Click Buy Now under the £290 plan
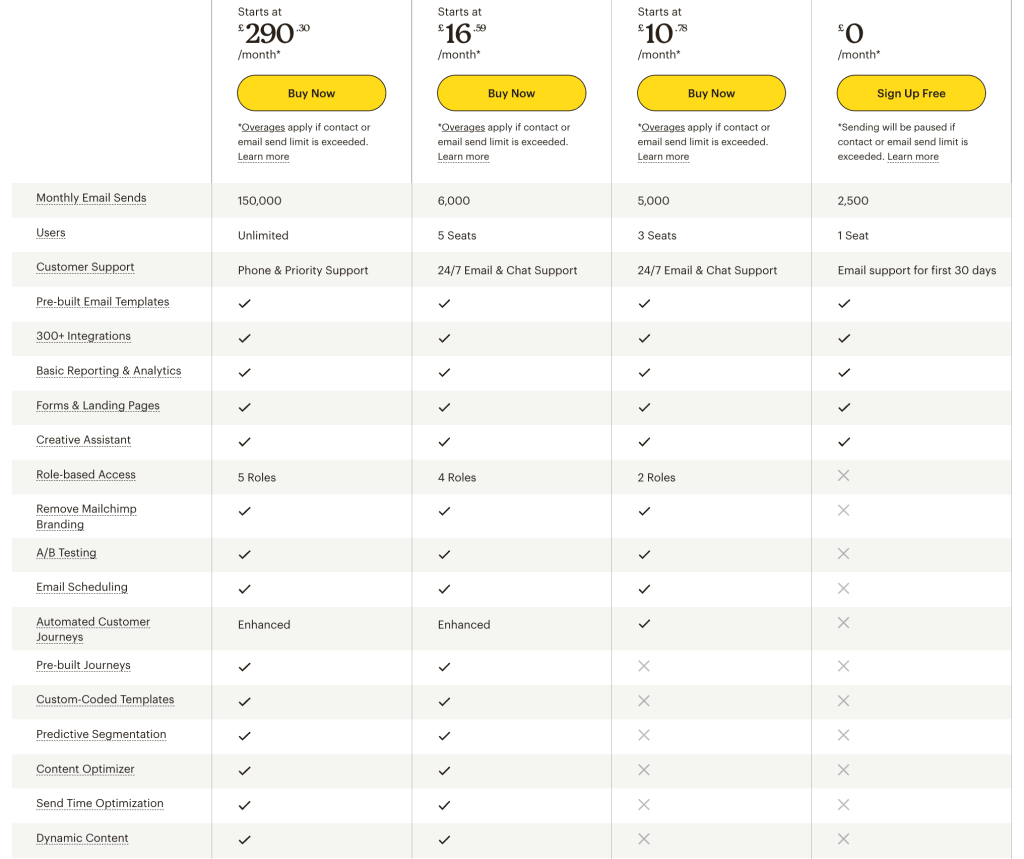This screenshot has width=1024, height=859. (x=312, y=93)
